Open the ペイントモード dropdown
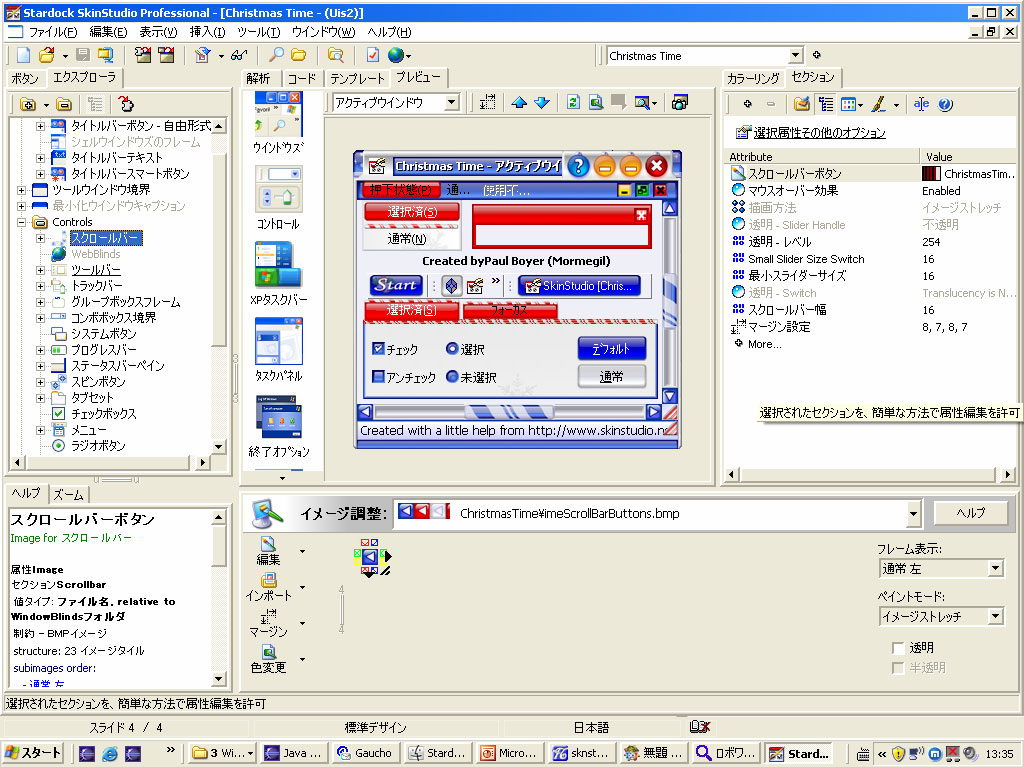The width and height of the screenshot is (1024, 768). pos(995,616)
